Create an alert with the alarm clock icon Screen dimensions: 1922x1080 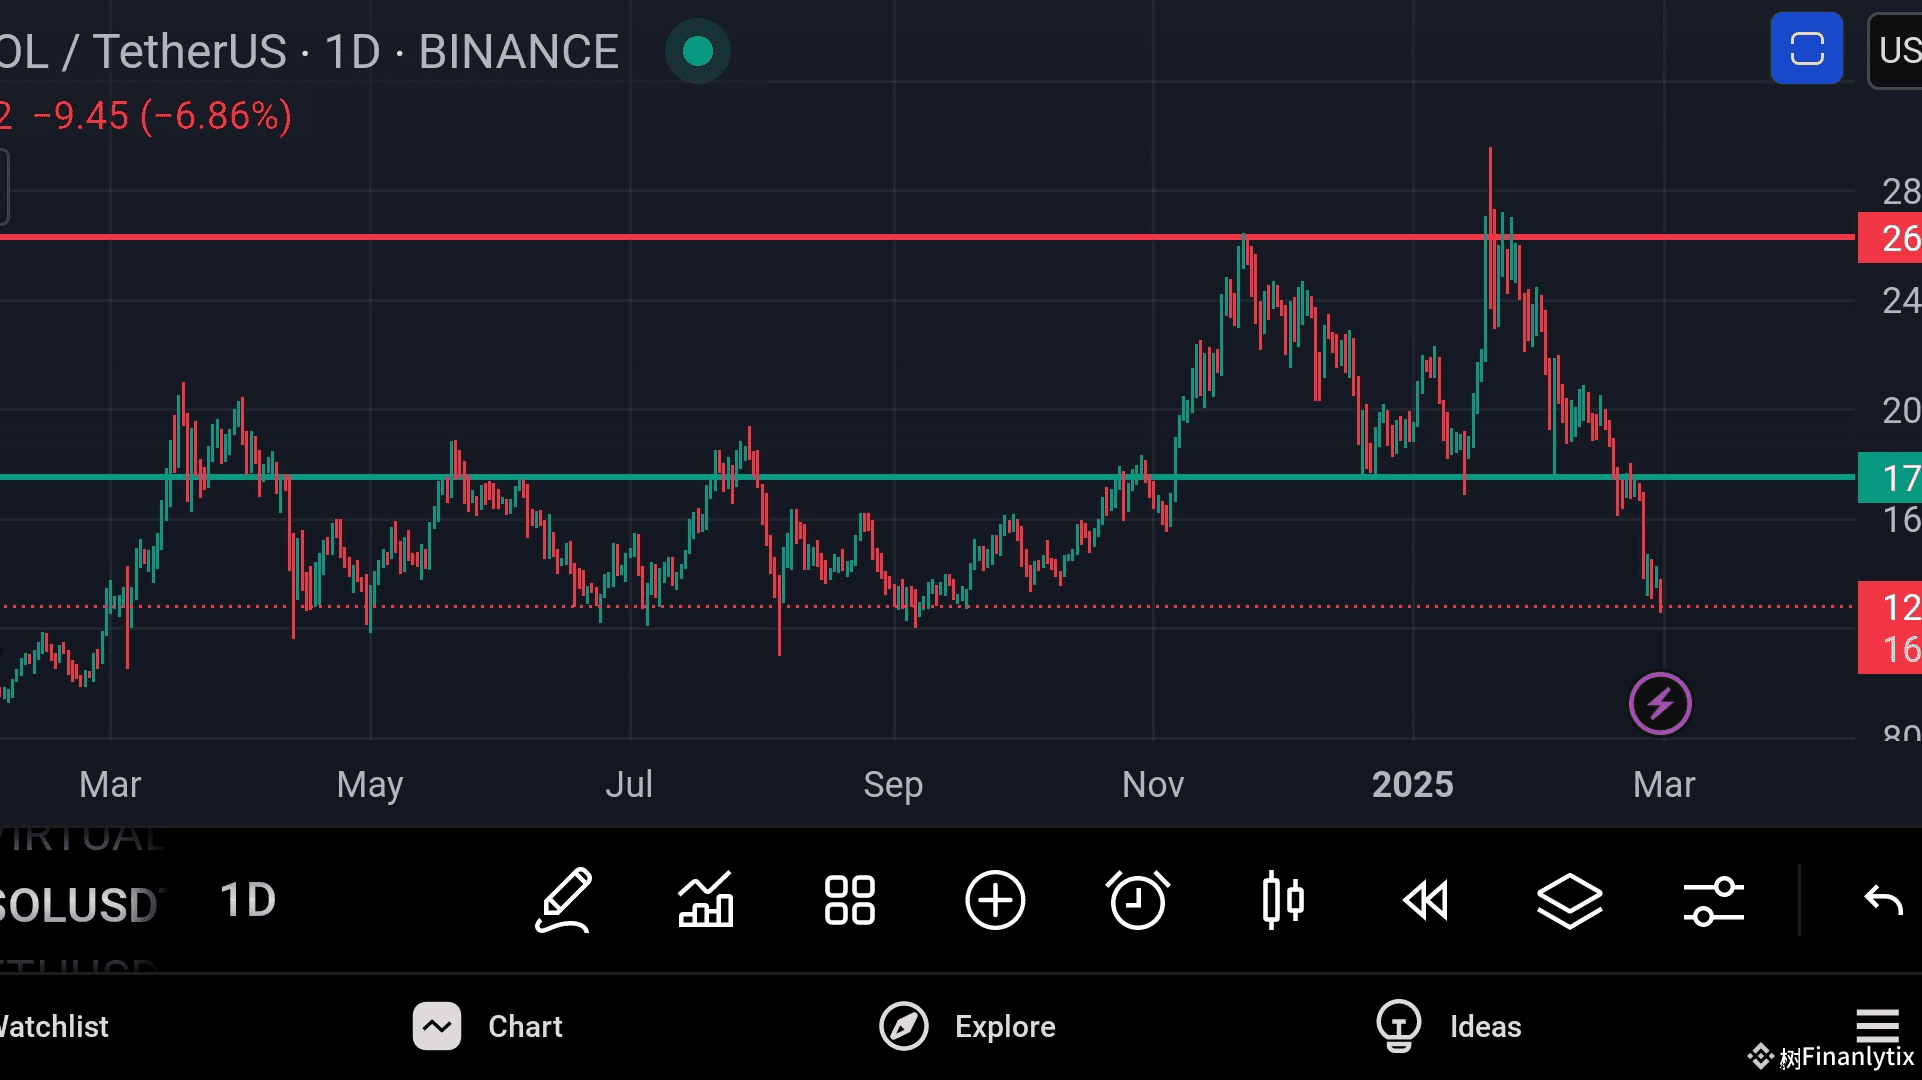[x=1138, y=900]
